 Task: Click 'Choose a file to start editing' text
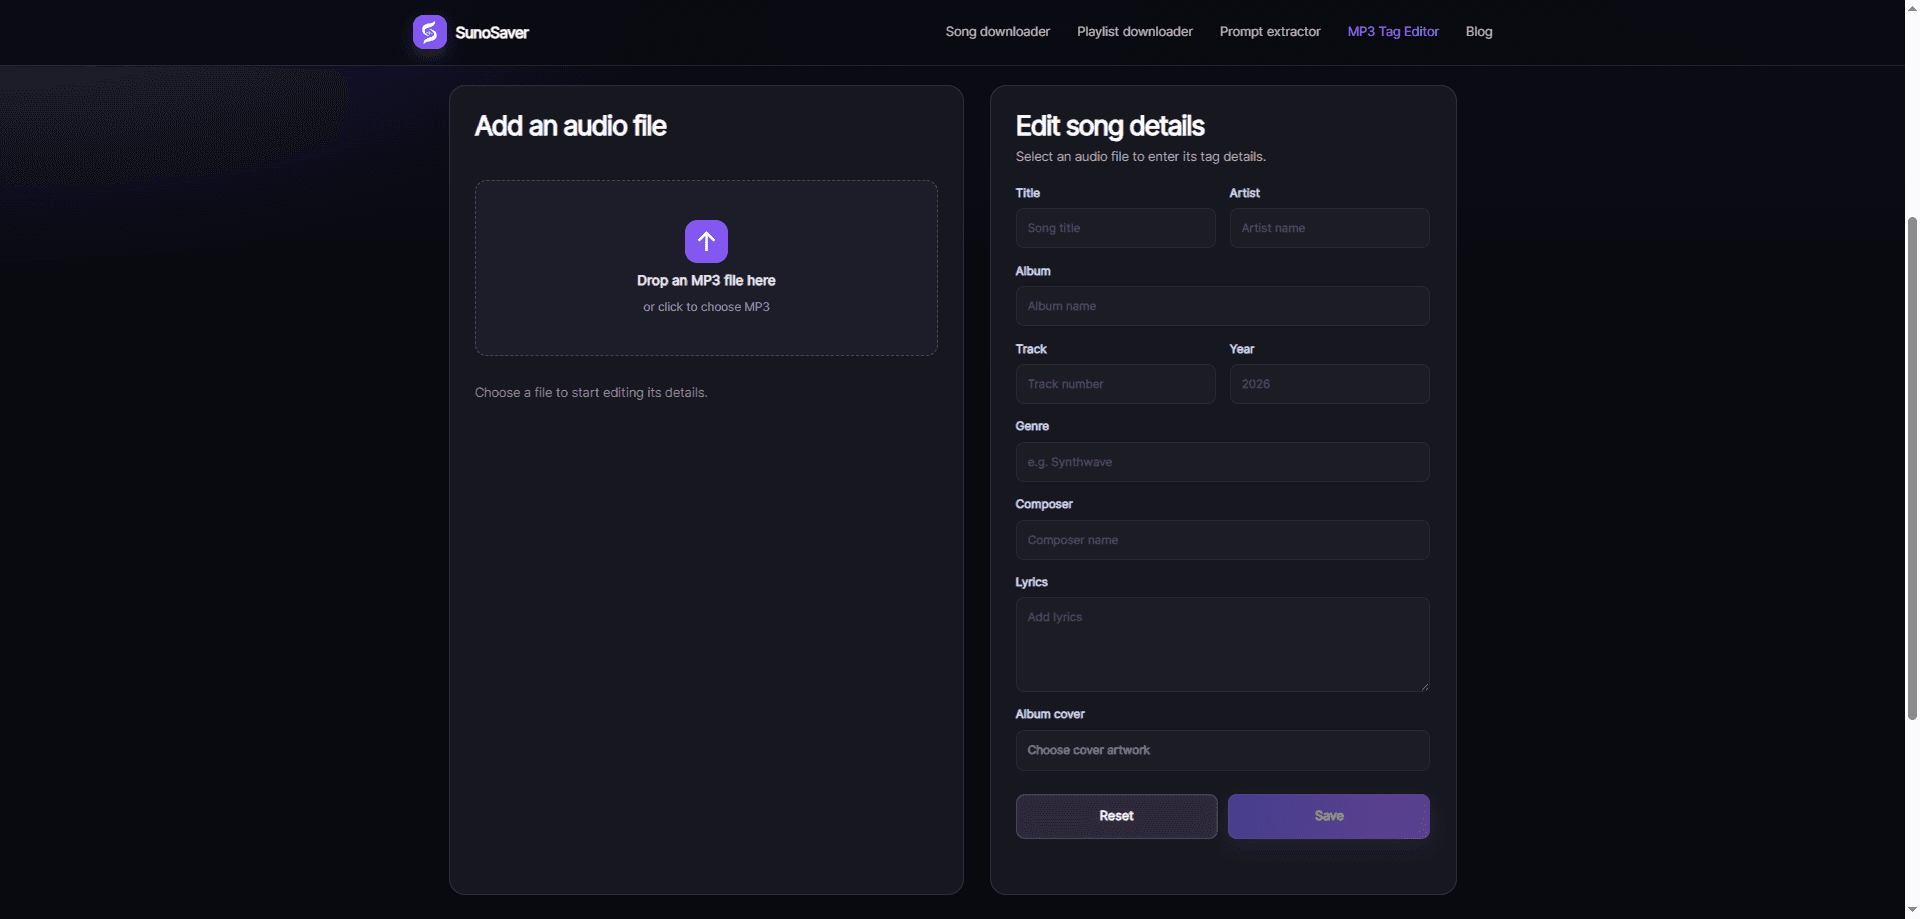tap(591, 393)
